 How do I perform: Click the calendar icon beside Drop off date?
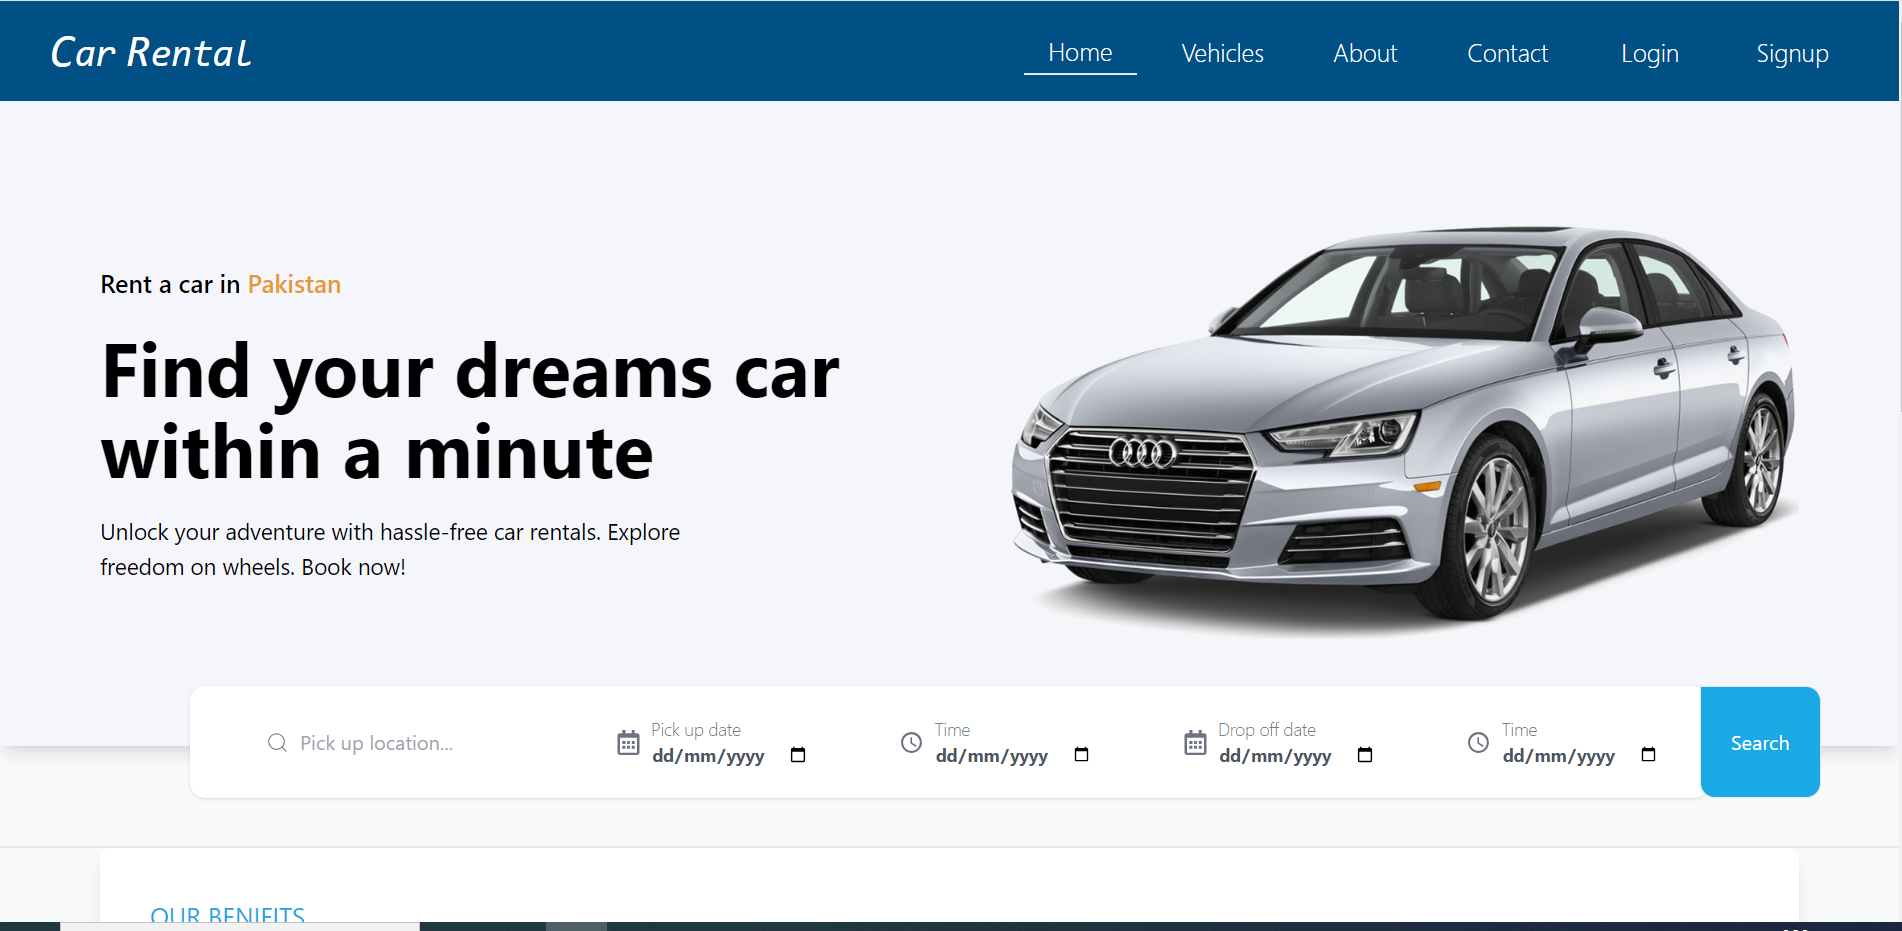pyautogui.click(x=1195, y=743)
